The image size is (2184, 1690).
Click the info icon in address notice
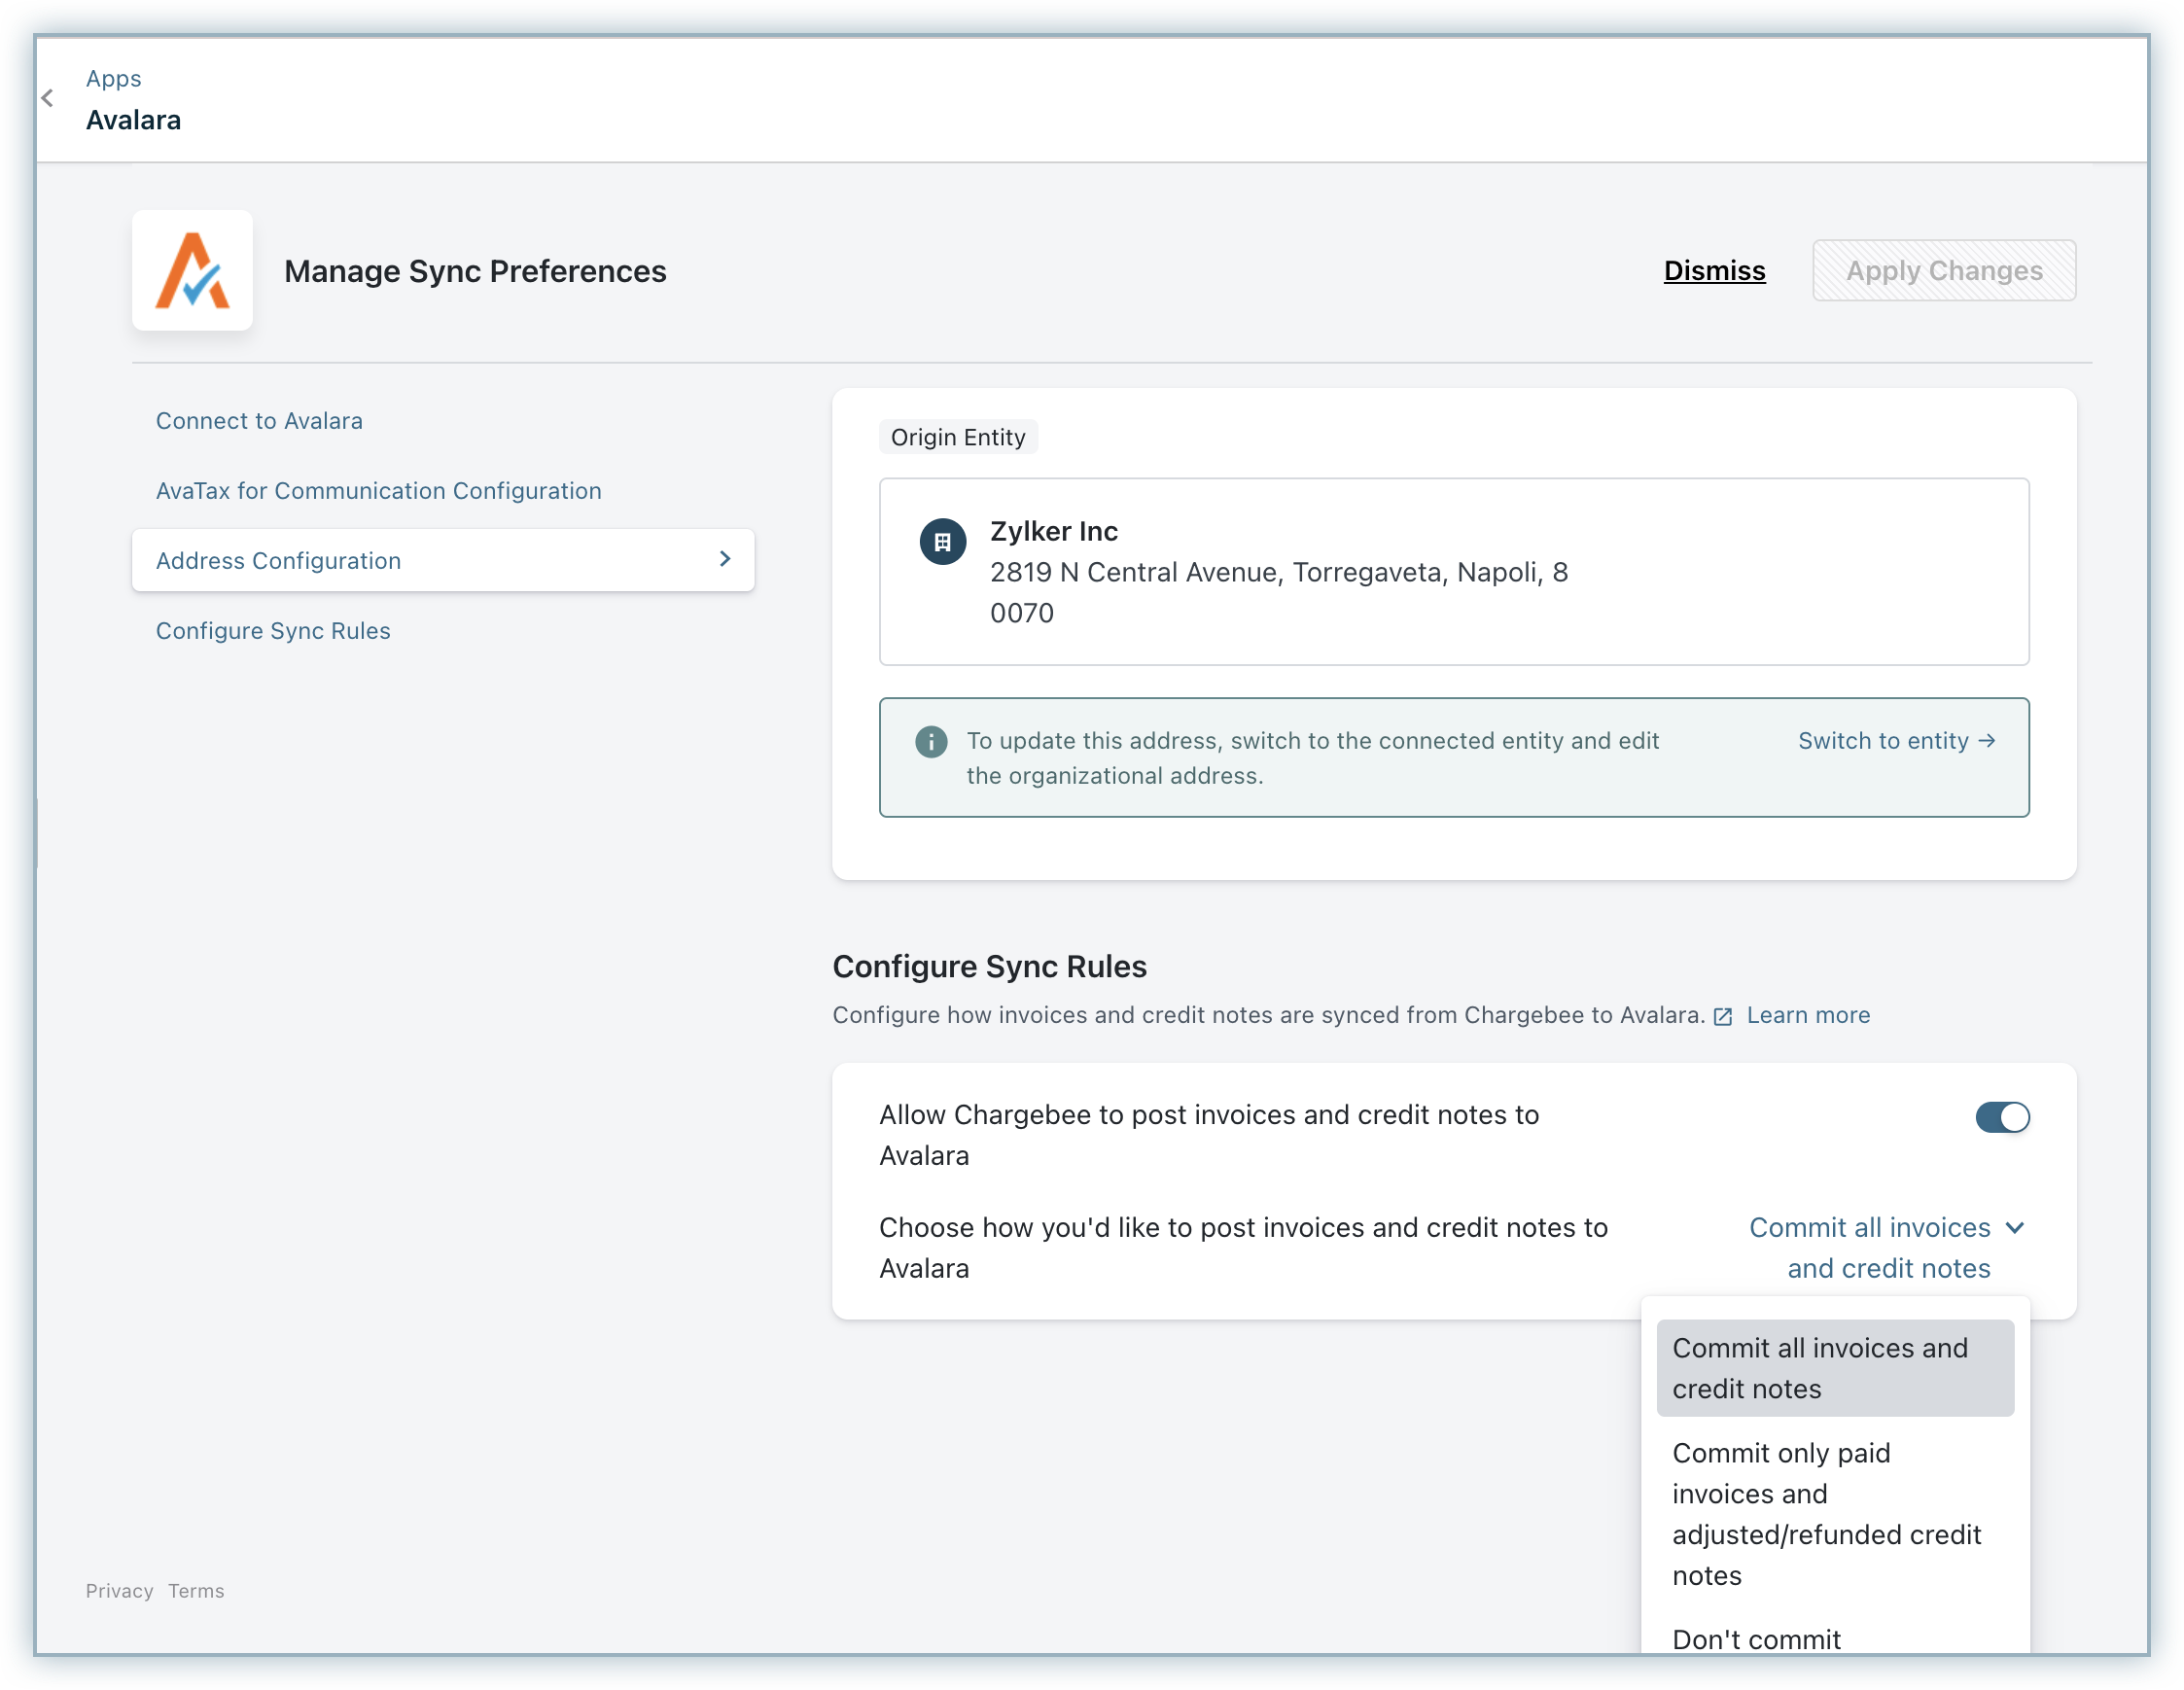point(930,742)
